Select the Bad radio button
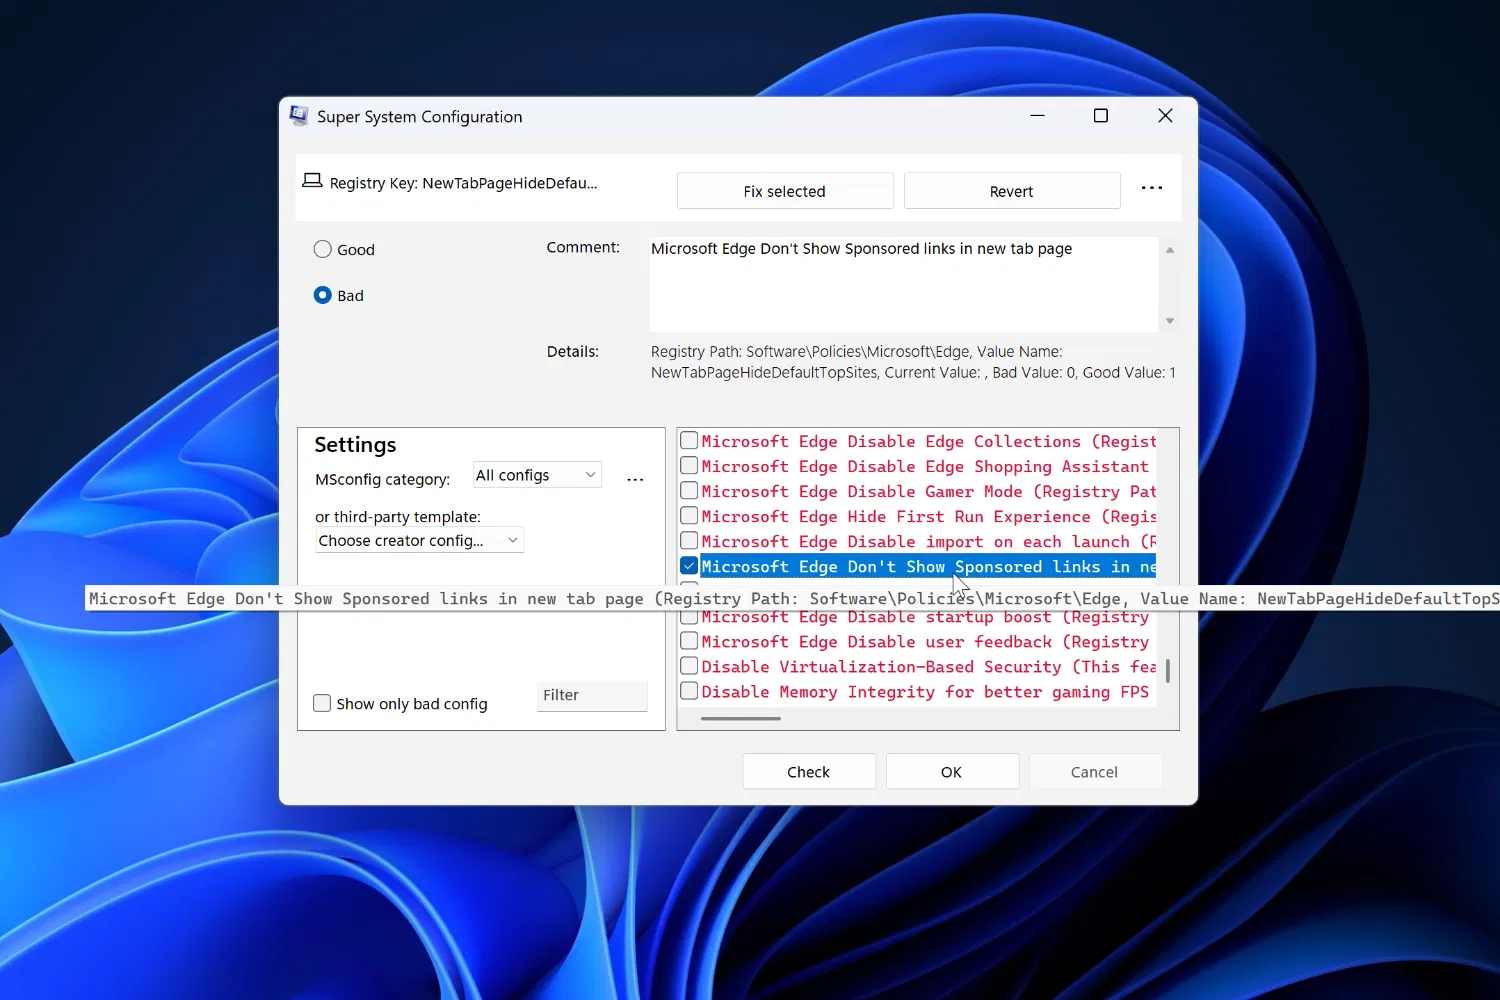This screenshot has width=1500, height=1000. 322,295
